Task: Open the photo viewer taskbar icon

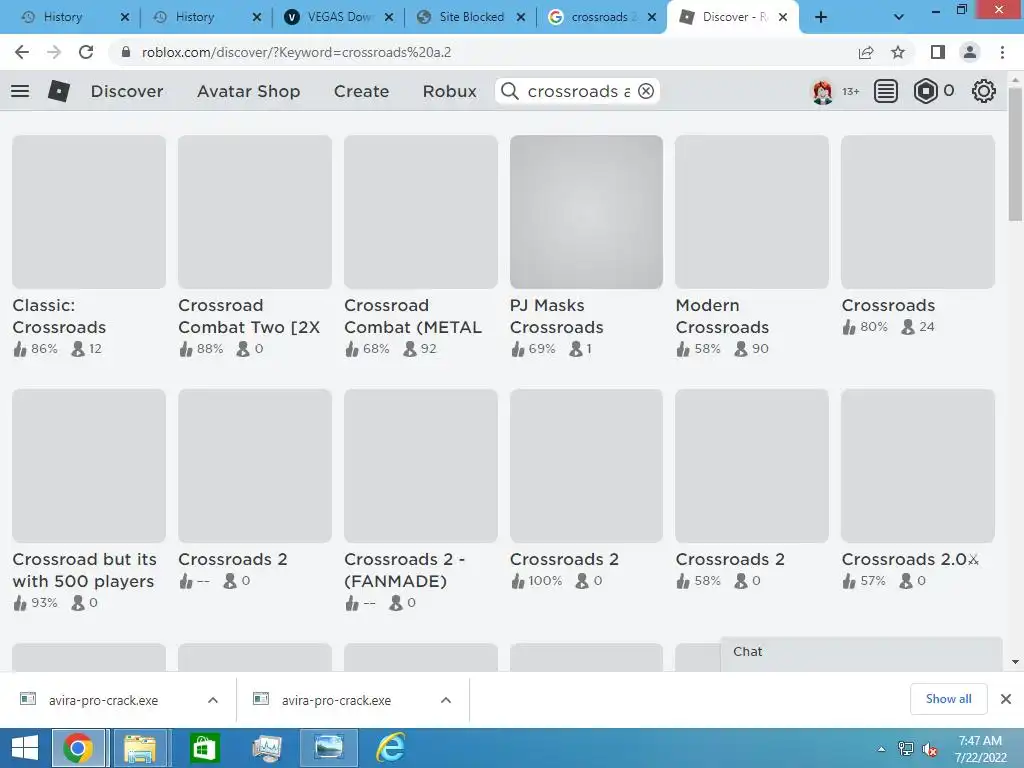Action: (328, 748)
